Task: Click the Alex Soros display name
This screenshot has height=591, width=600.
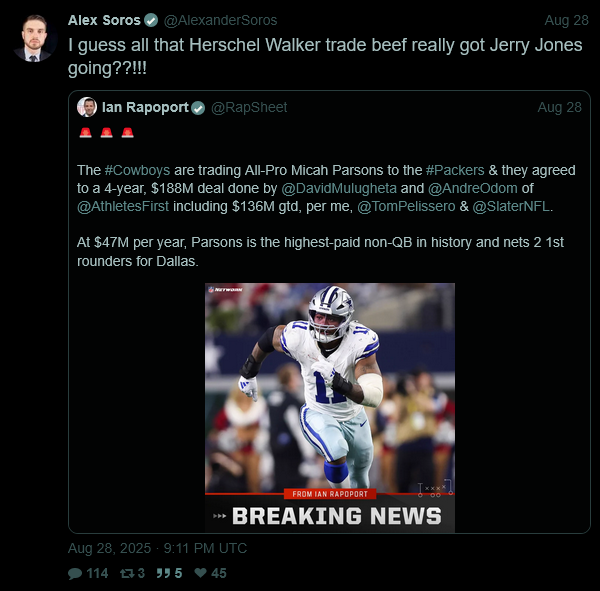Action: tap(104, 20)
